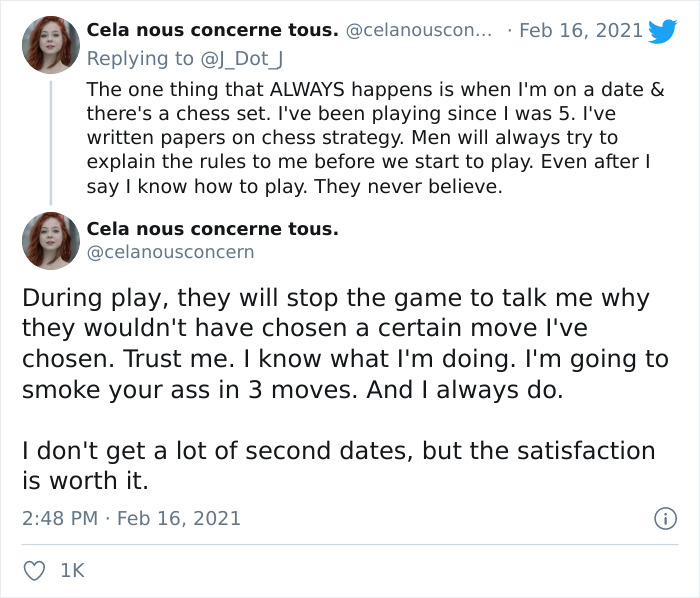Viewport: 700px width, 598px height.
Task: Click the display name on the top reply tweet
Action: 212,30
